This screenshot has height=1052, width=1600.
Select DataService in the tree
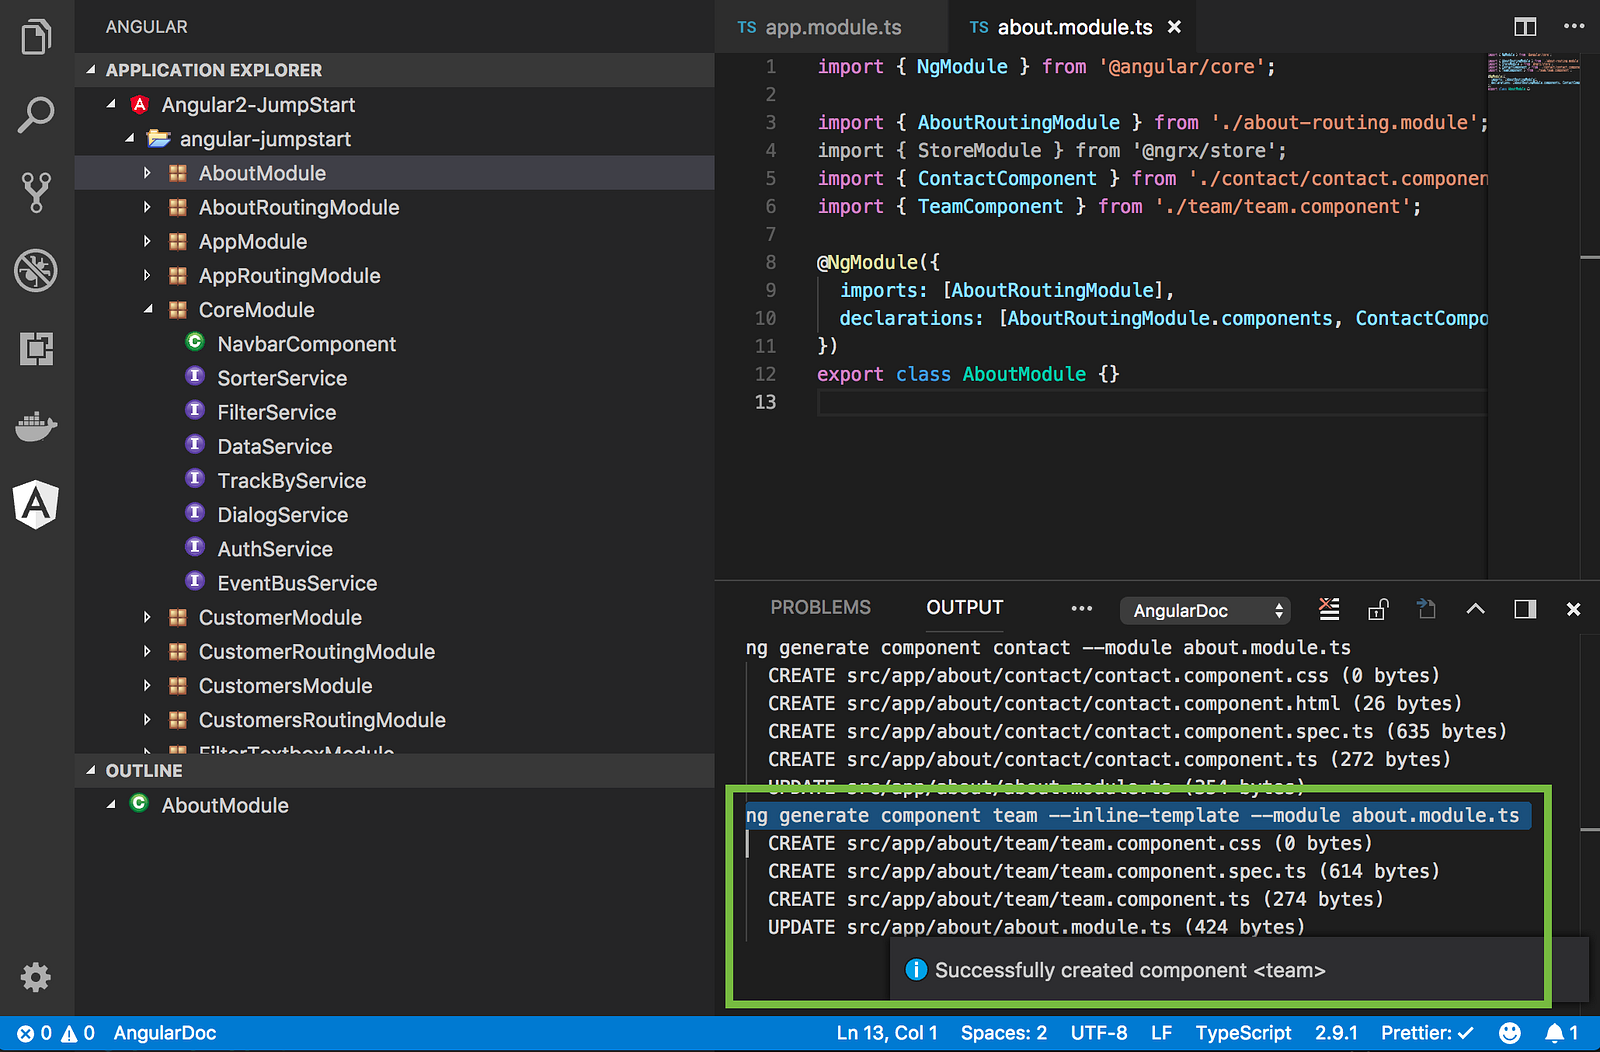click(394, 446)
